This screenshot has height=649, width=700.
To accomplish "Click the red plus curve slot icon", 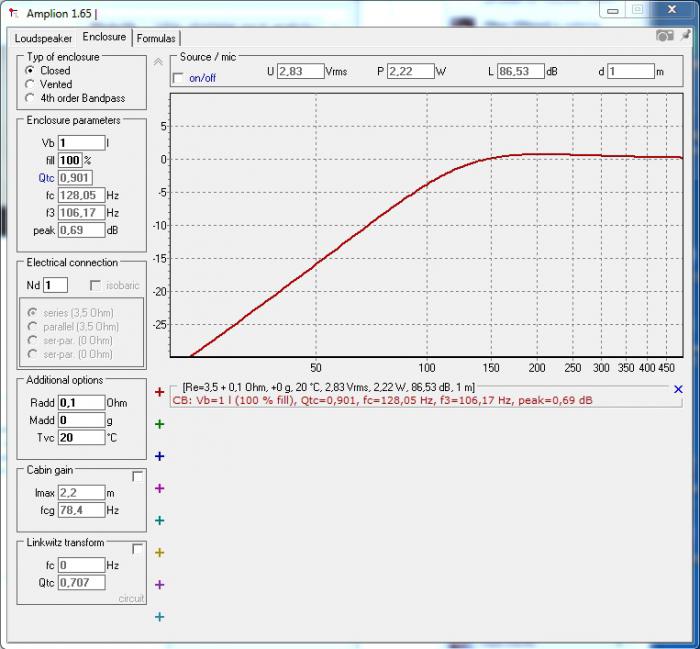I will coord(159,392).
